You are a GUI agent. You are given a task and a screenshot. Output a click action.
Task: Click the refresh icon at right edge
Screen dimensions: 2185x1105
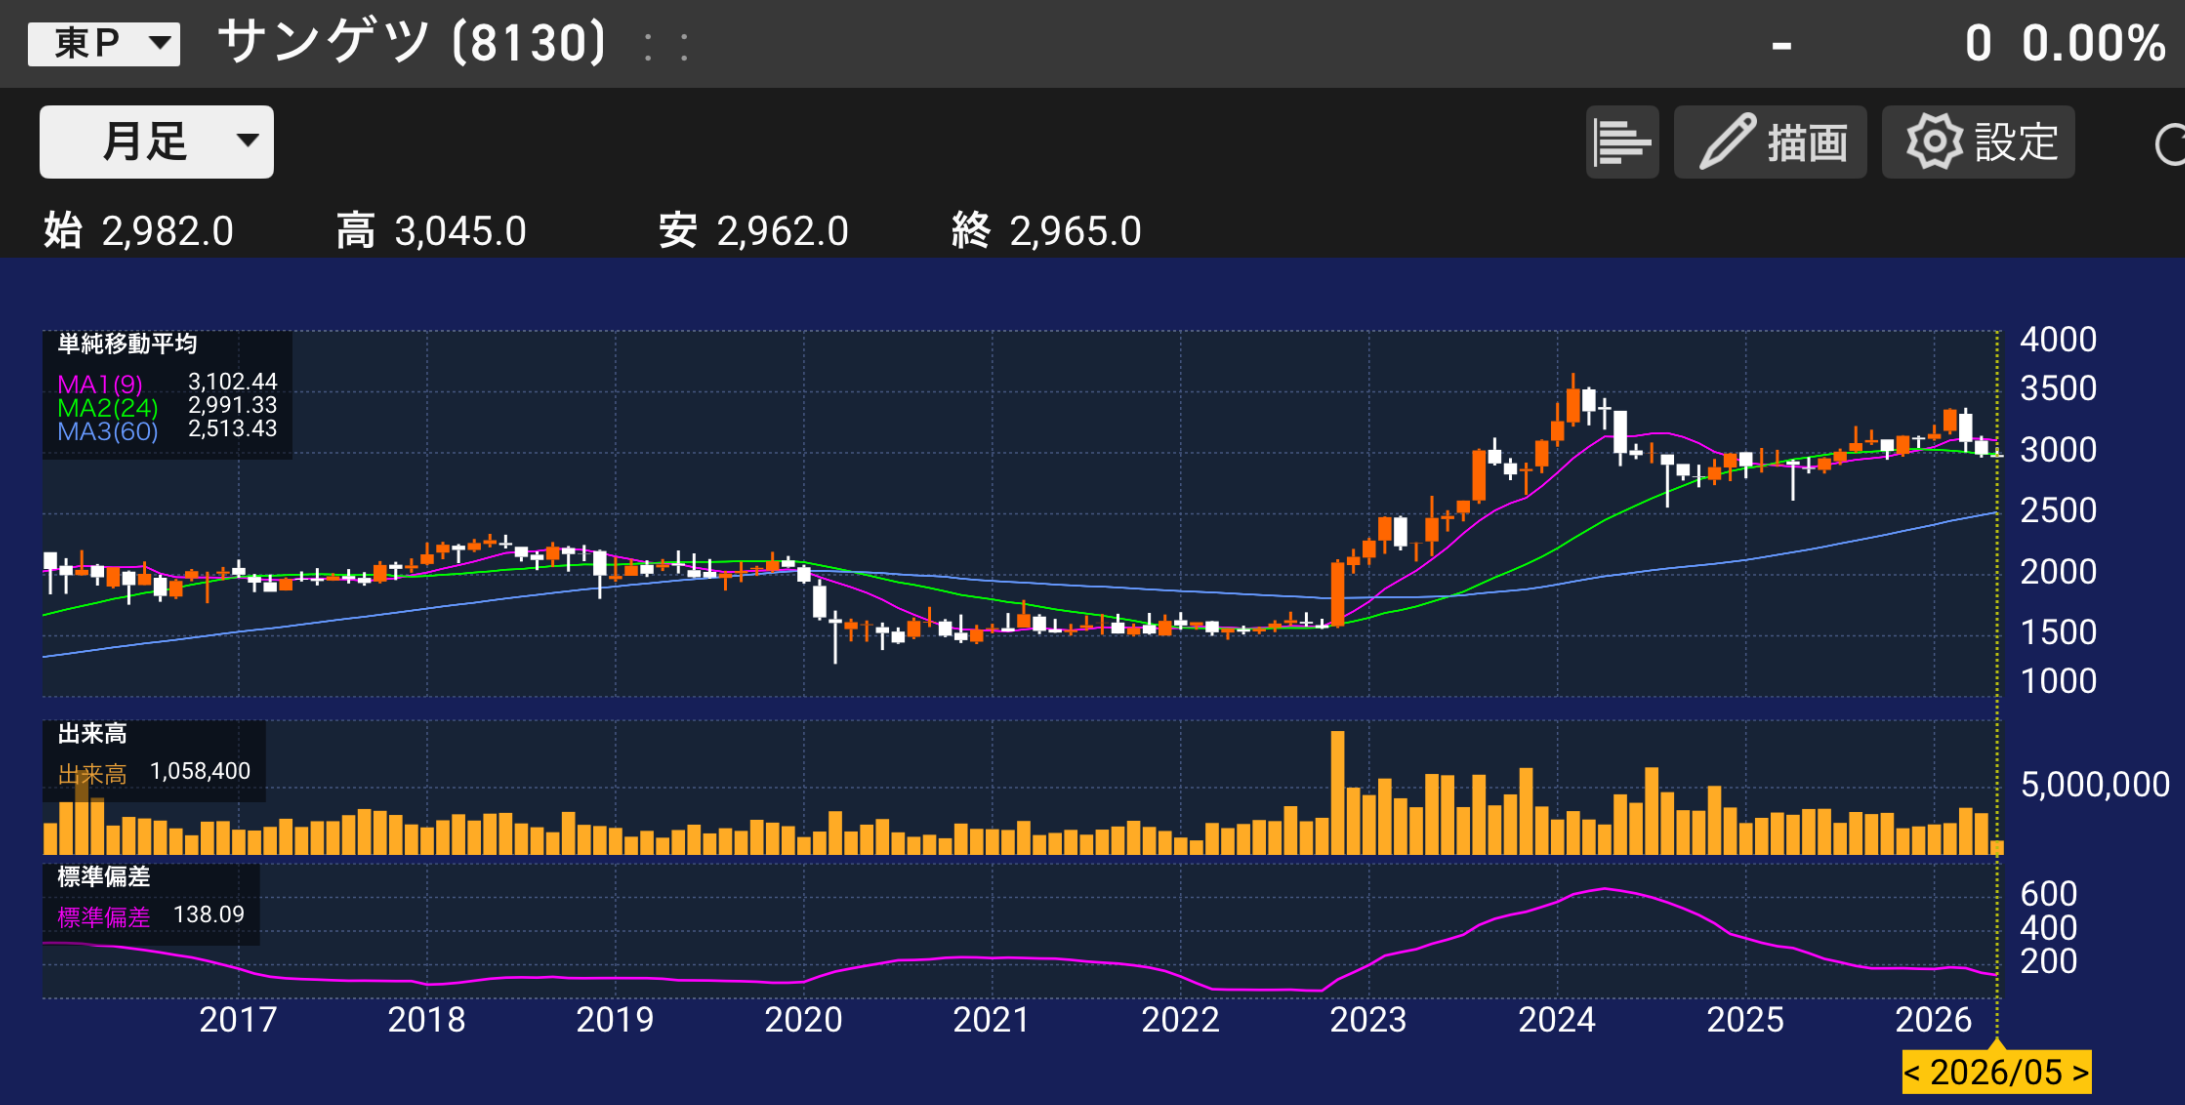pyautogui.click(x=2168, y=145)
